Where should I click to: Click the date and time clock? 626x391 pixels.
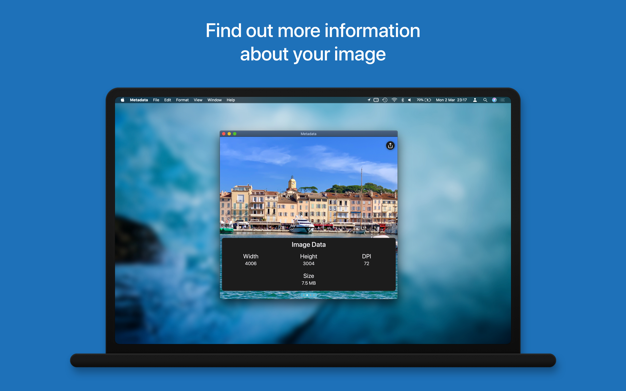coord(451,100)
